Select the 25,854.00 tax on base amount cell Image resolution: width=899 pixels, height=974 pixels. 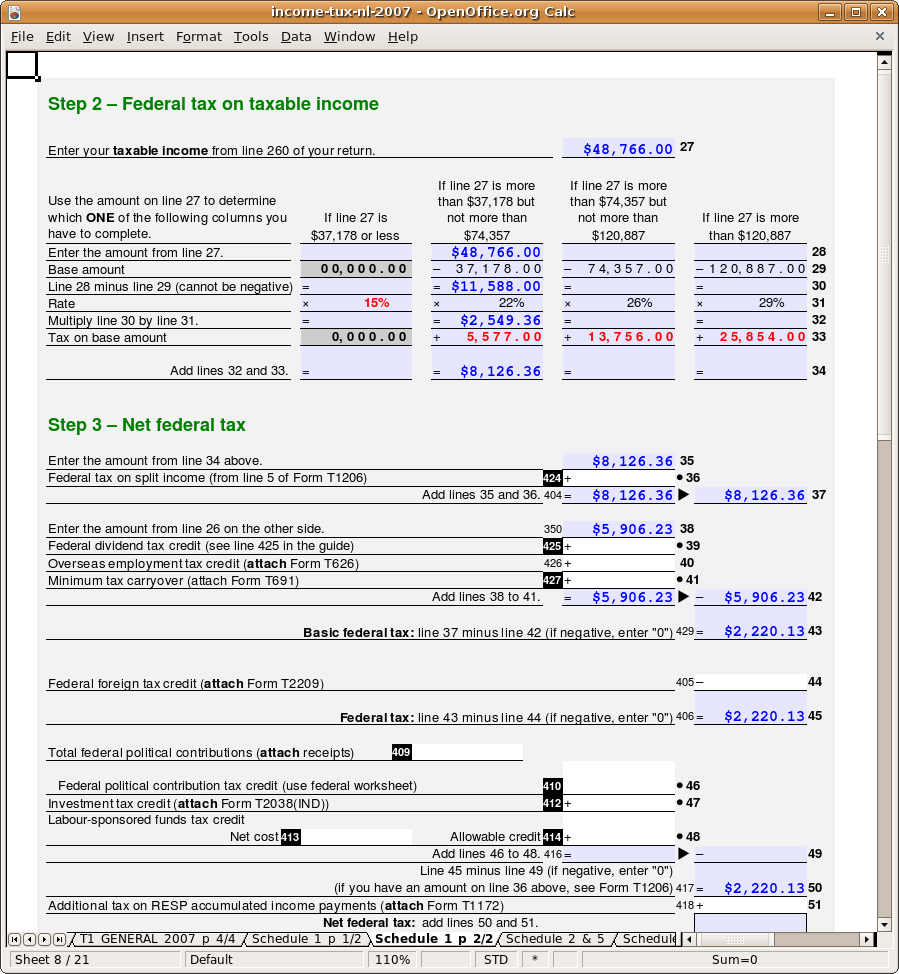(751, 337)
